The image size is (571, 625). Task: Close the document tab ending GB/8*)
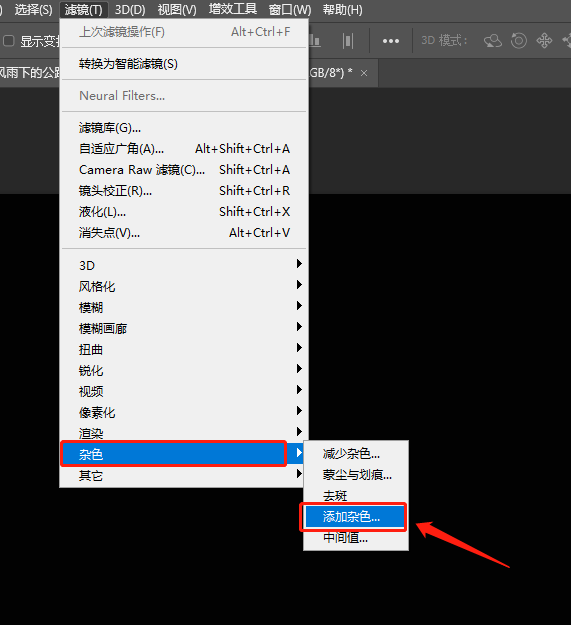pyautogui.click(x=364, y=73)
